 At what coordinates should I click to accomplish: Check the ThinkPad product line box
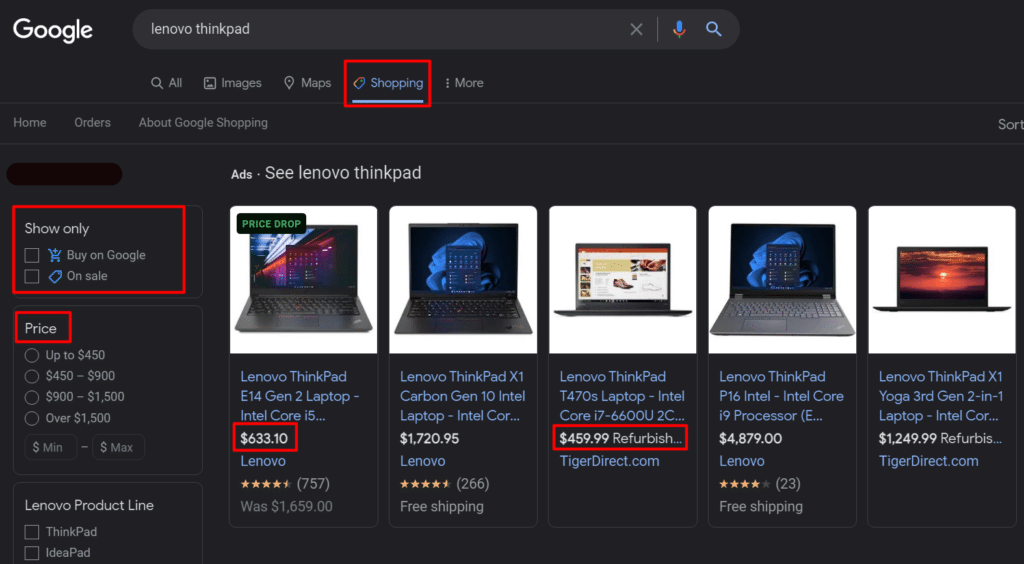[32, 532]
